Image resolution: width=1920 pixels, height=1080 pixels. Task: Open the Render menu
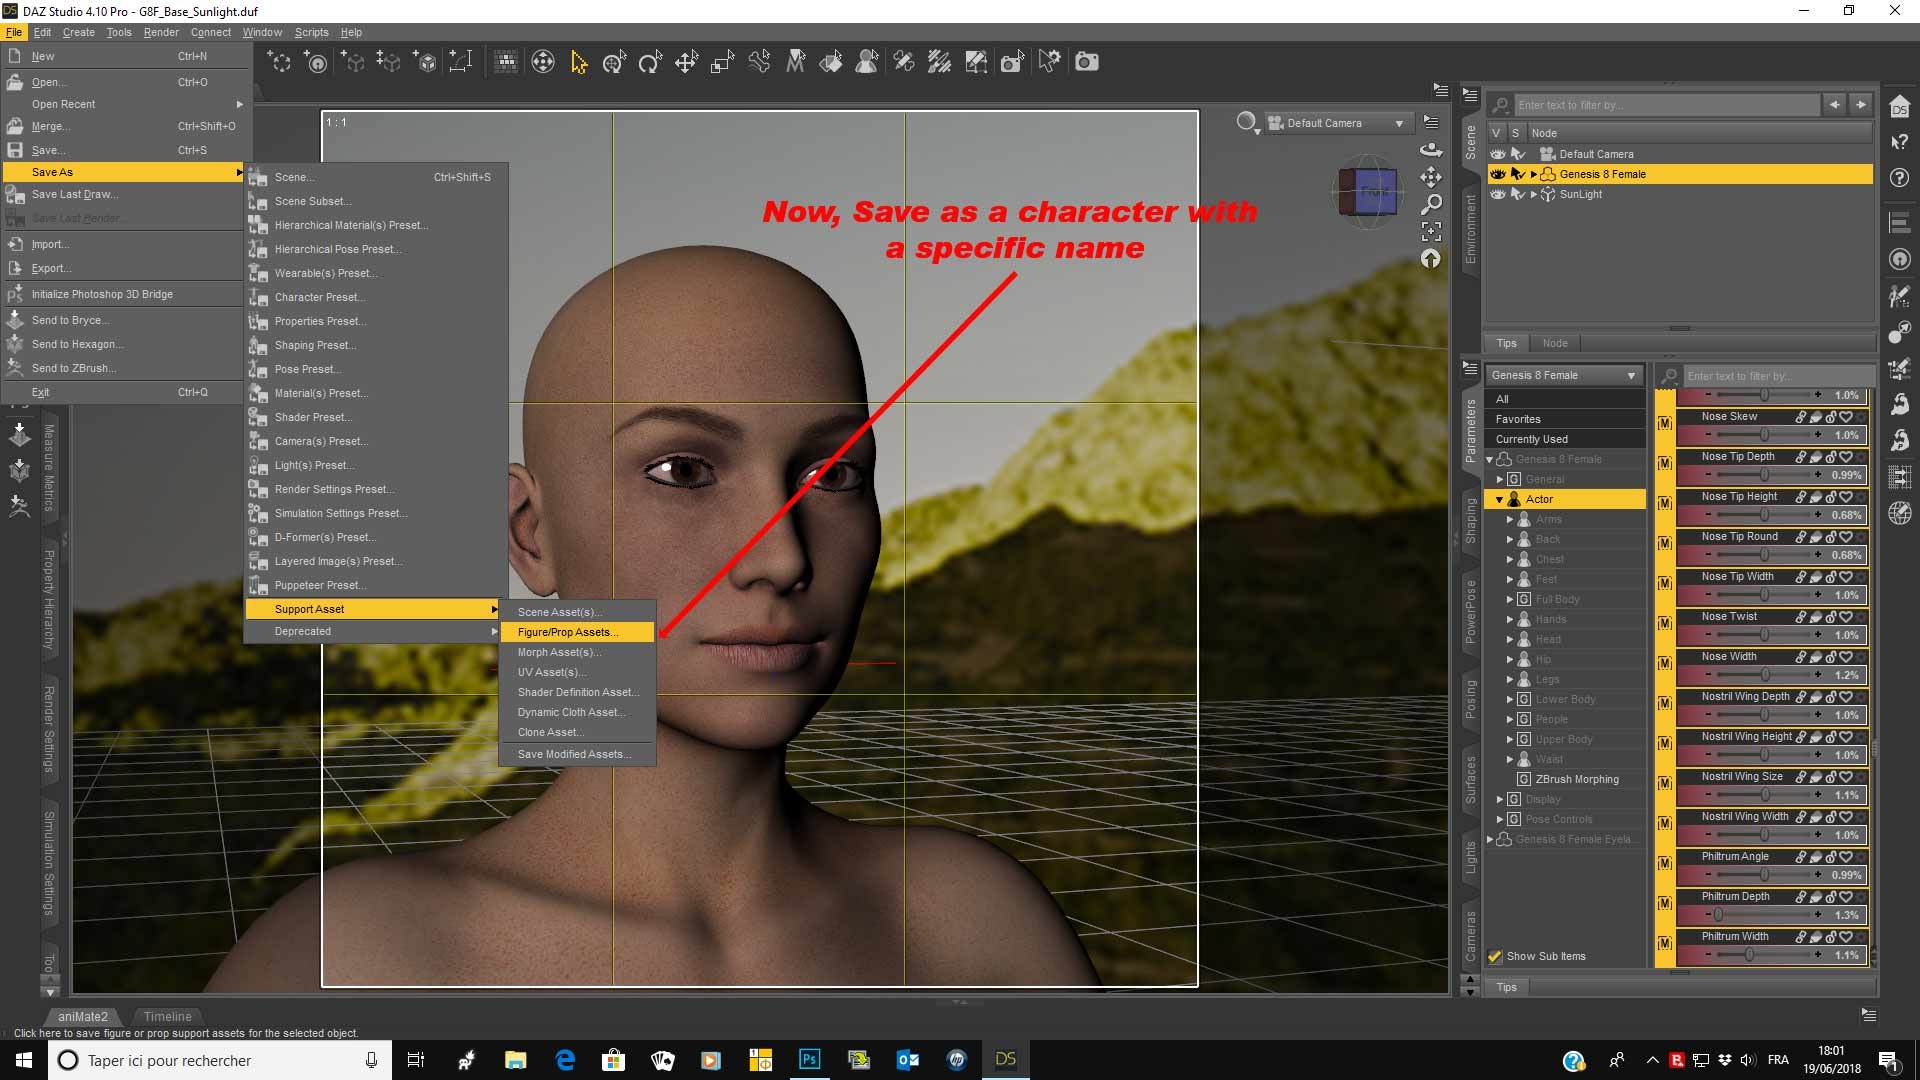160,32
